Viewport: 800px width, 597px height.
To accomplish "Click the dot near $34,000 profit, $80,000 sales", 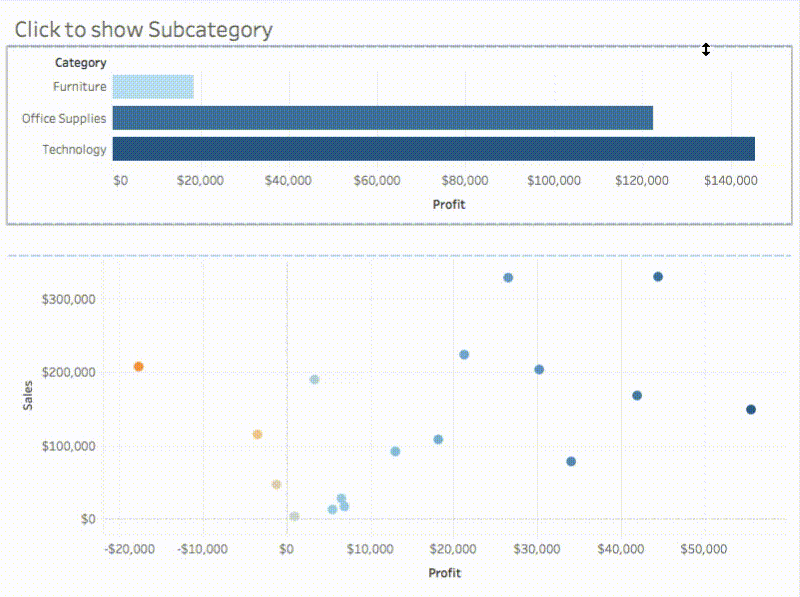I will (x=571, y=461).
